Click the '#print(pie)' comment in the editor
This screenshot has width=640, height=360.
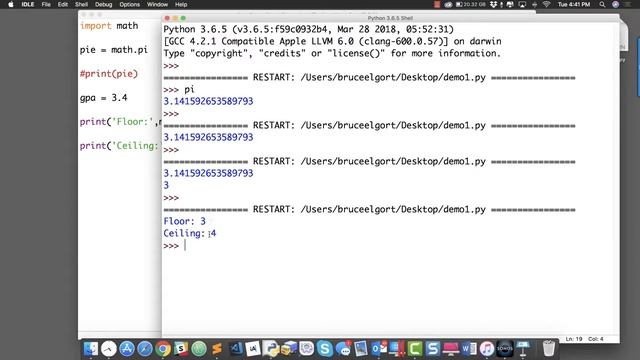pyautogui.click(x=109, y=74)
